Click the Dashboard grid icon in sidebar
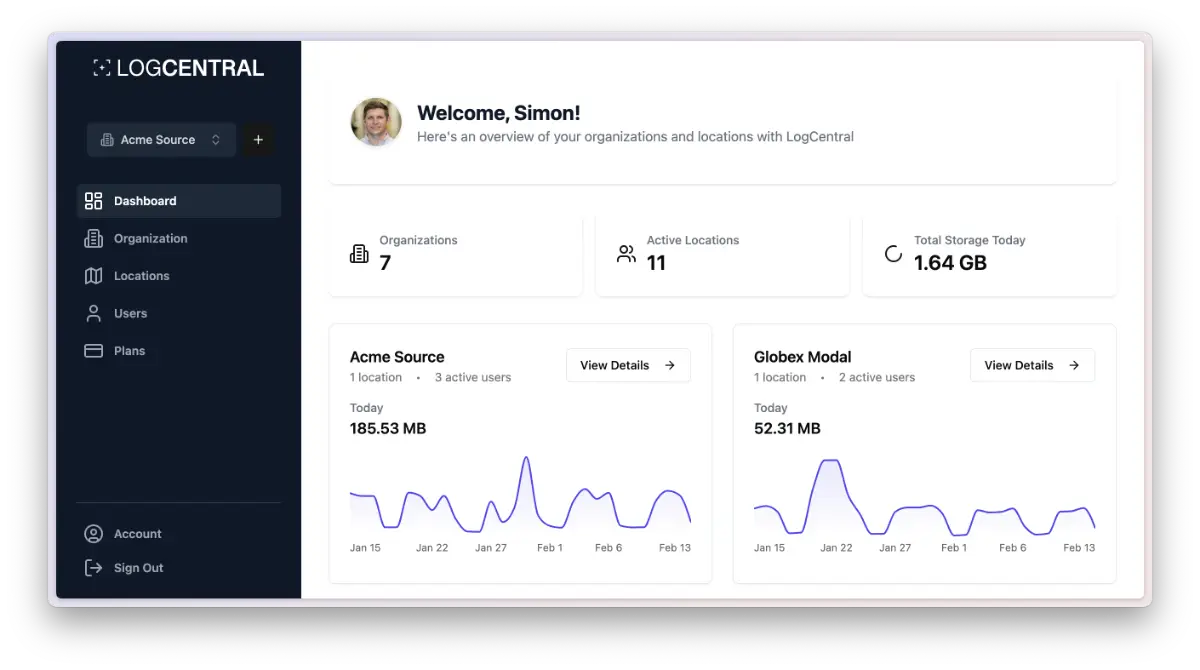Viewport: 1200px width, 670px height. (x=94, y=201)
